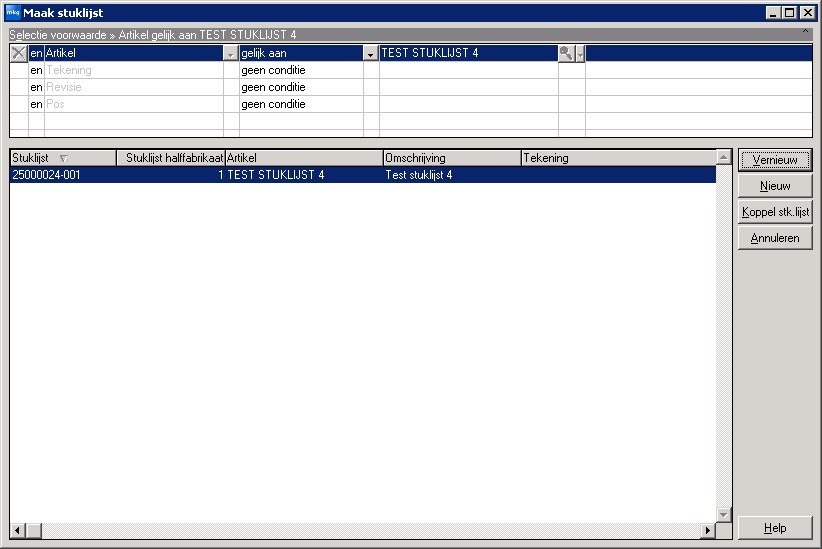The width and height of the screenshot is (822, 549).
Task: Select the Tekening condition row
Action: [x=411, y=70]
